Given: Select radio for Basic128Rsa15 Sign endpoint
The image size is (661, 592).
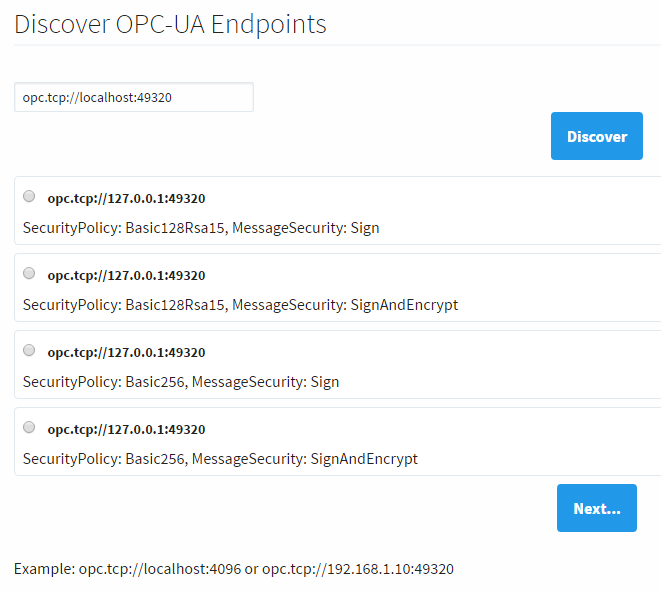Looking at the screenshot, I should pyautogui.click(x=29, y=196).
